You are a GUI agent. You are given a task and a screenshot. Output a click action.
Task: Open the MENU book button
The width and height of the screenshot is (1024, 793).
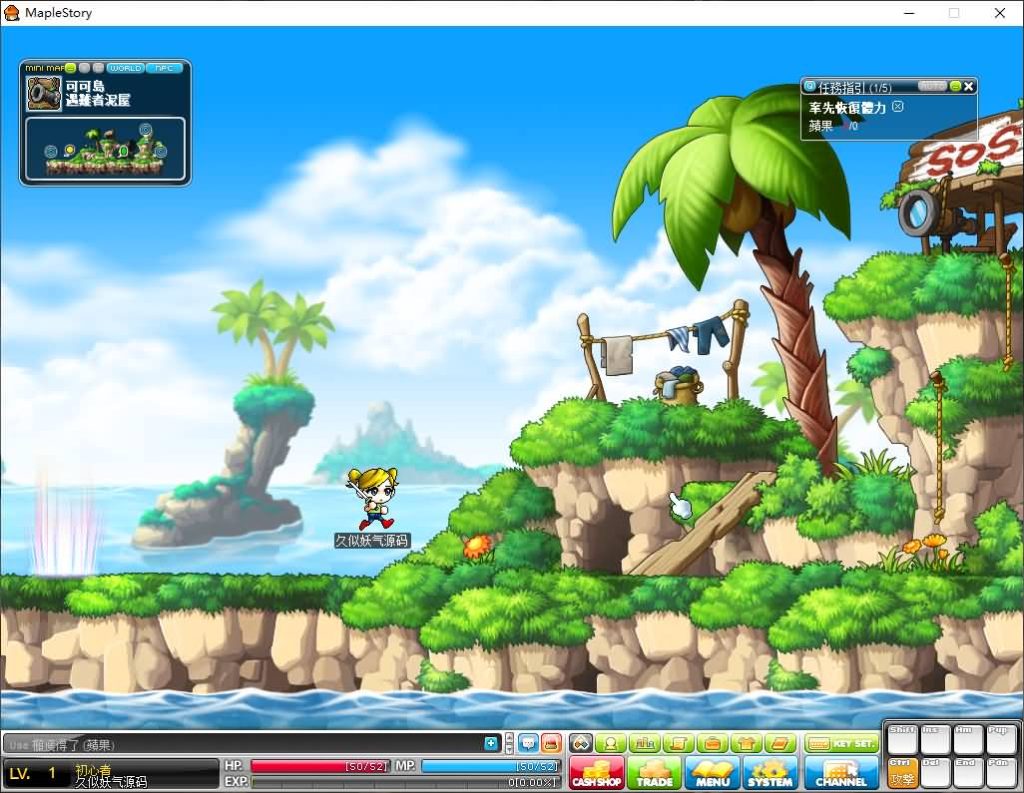[x=712, y=773]
